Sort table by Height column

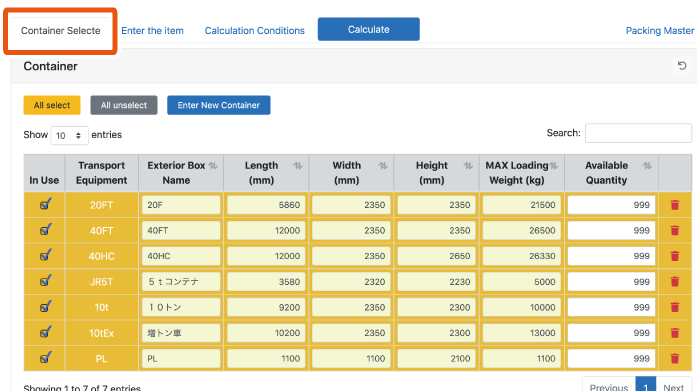coord(468,166)
